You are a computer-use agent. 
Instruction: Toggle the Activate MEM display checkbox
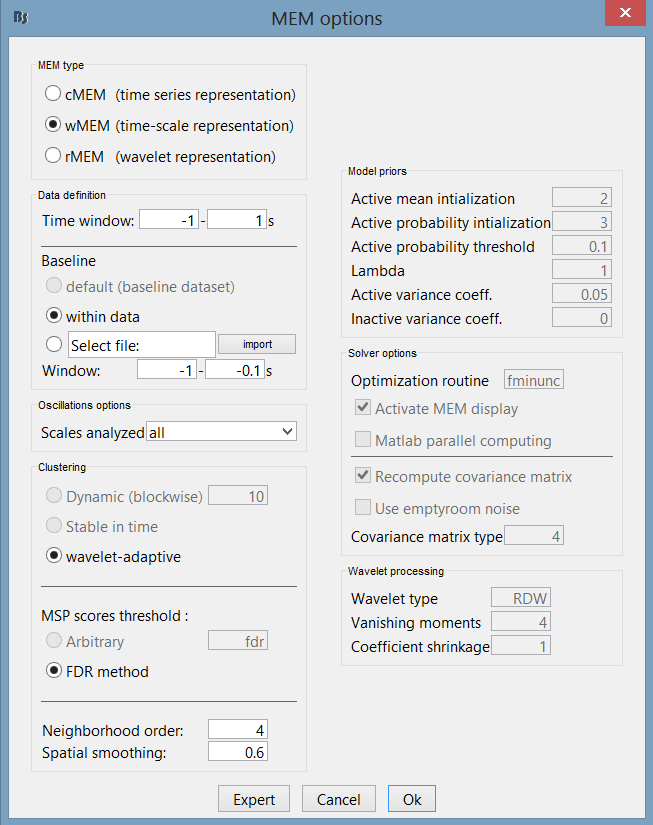click(361, 409)
